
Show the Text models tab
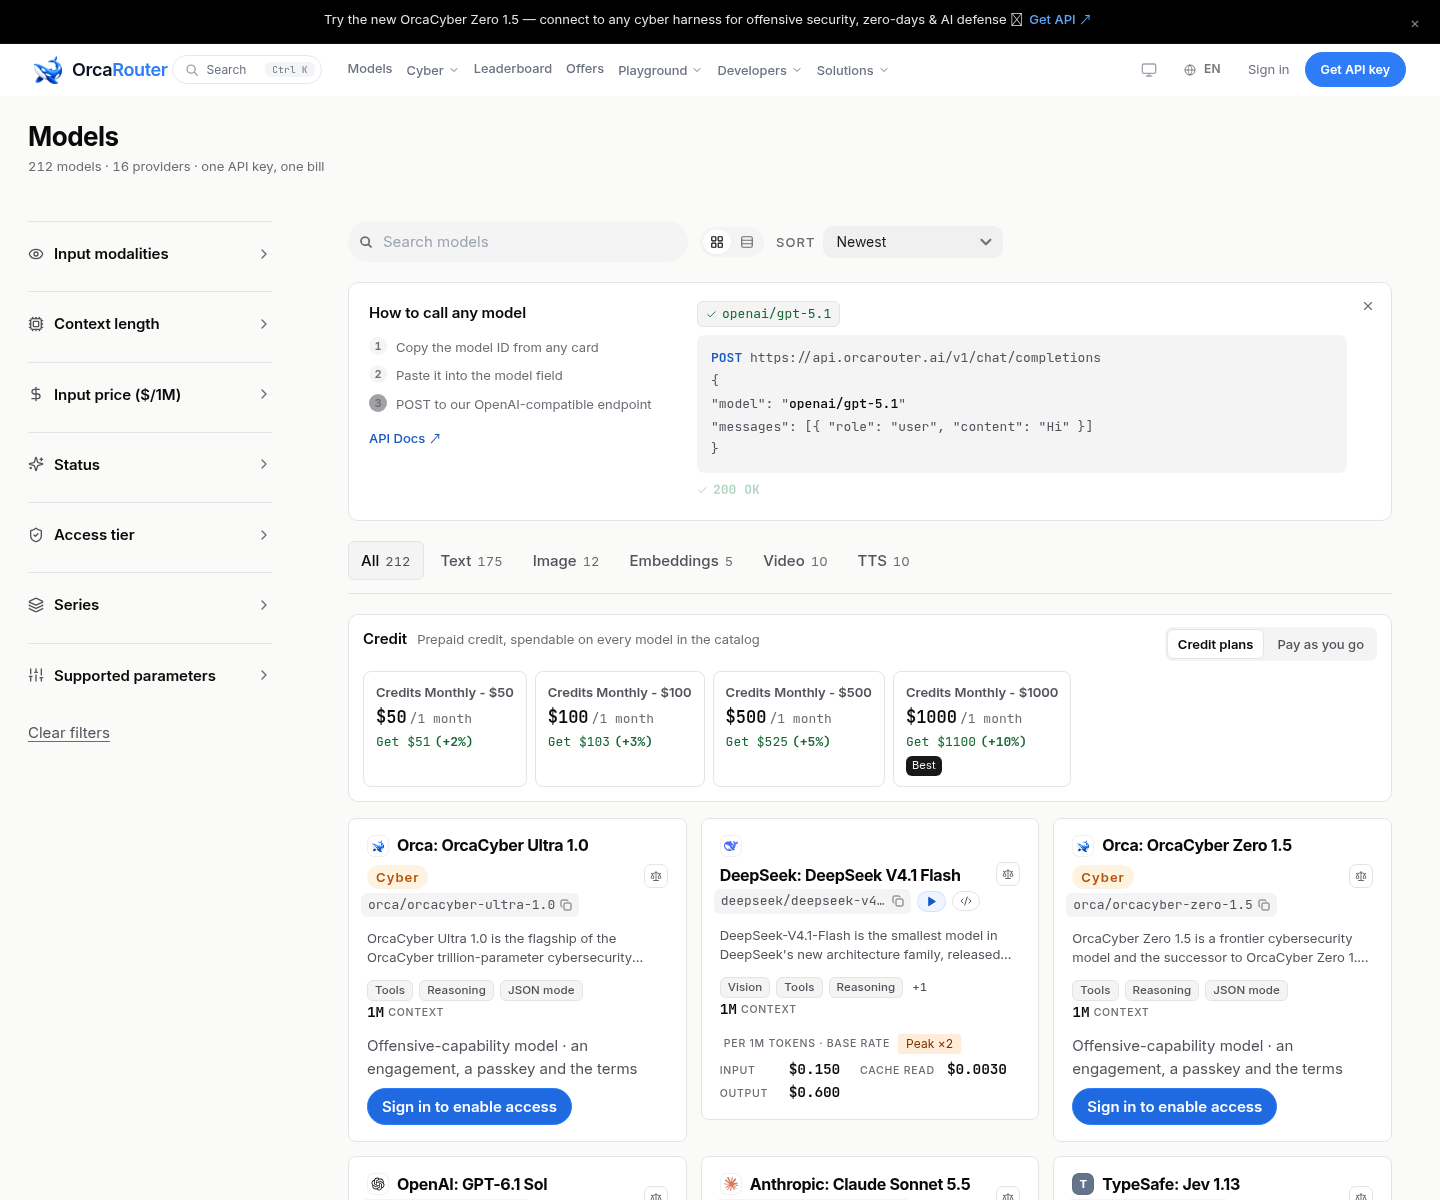coord(471,561)
